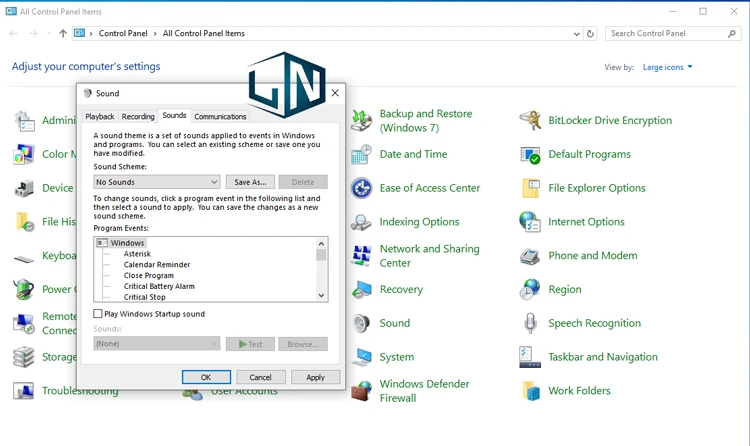Image resolution: width=750 pixels, height=446 pixels.
Task: Open the Default Programs icon
Action: point(530,154)
